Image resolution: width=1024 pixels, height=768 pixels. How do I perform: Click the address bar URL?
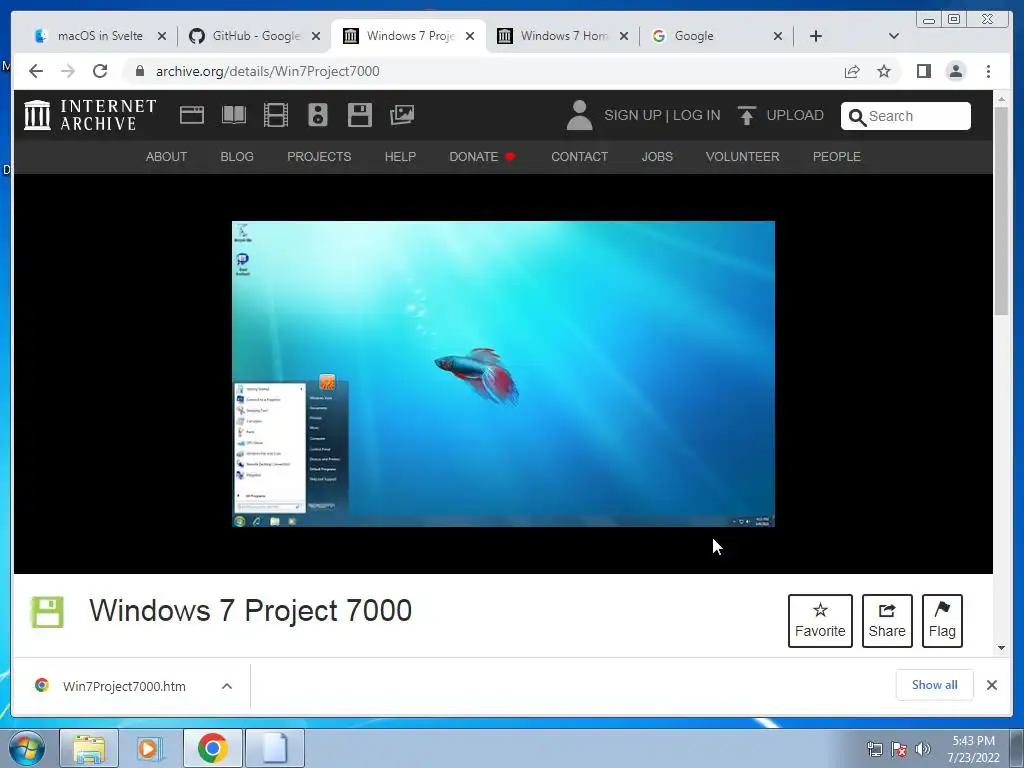(x=268, y=71)
